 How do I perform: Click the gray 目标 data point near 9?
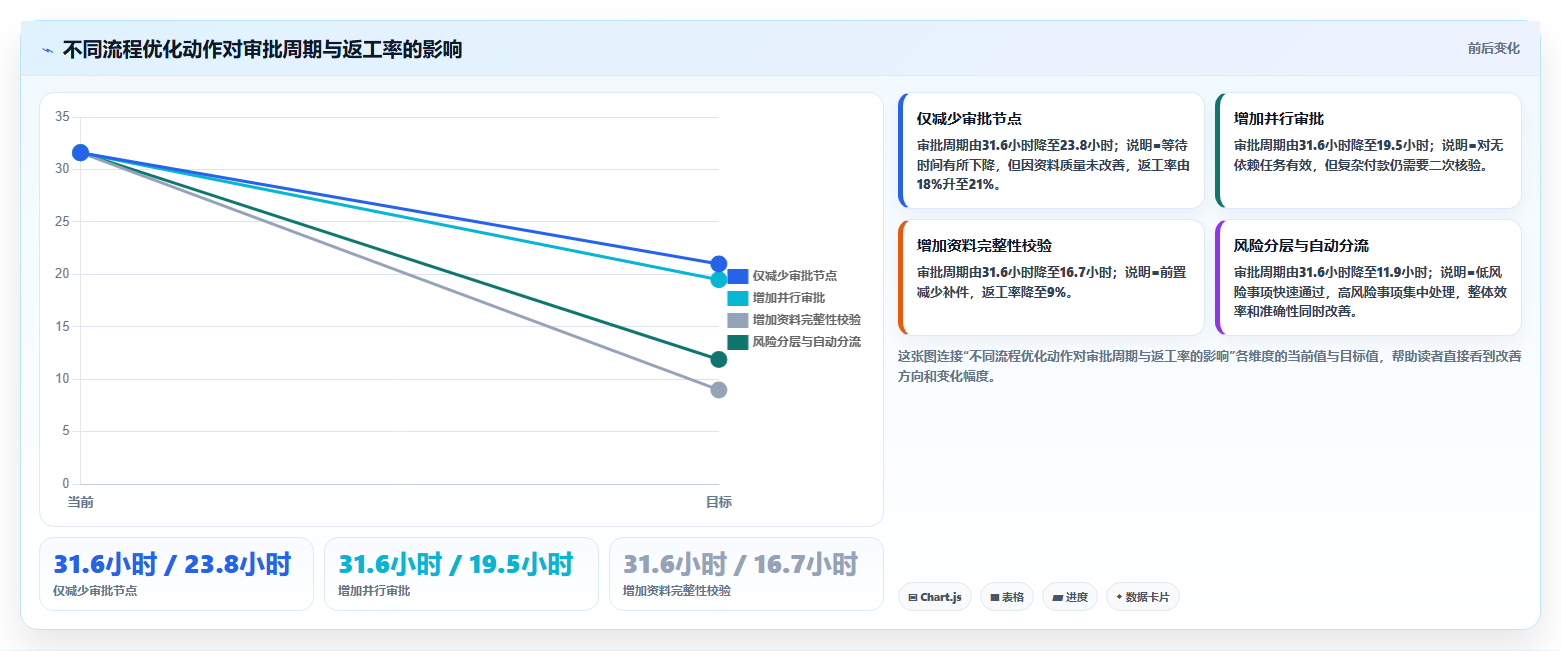718,390
